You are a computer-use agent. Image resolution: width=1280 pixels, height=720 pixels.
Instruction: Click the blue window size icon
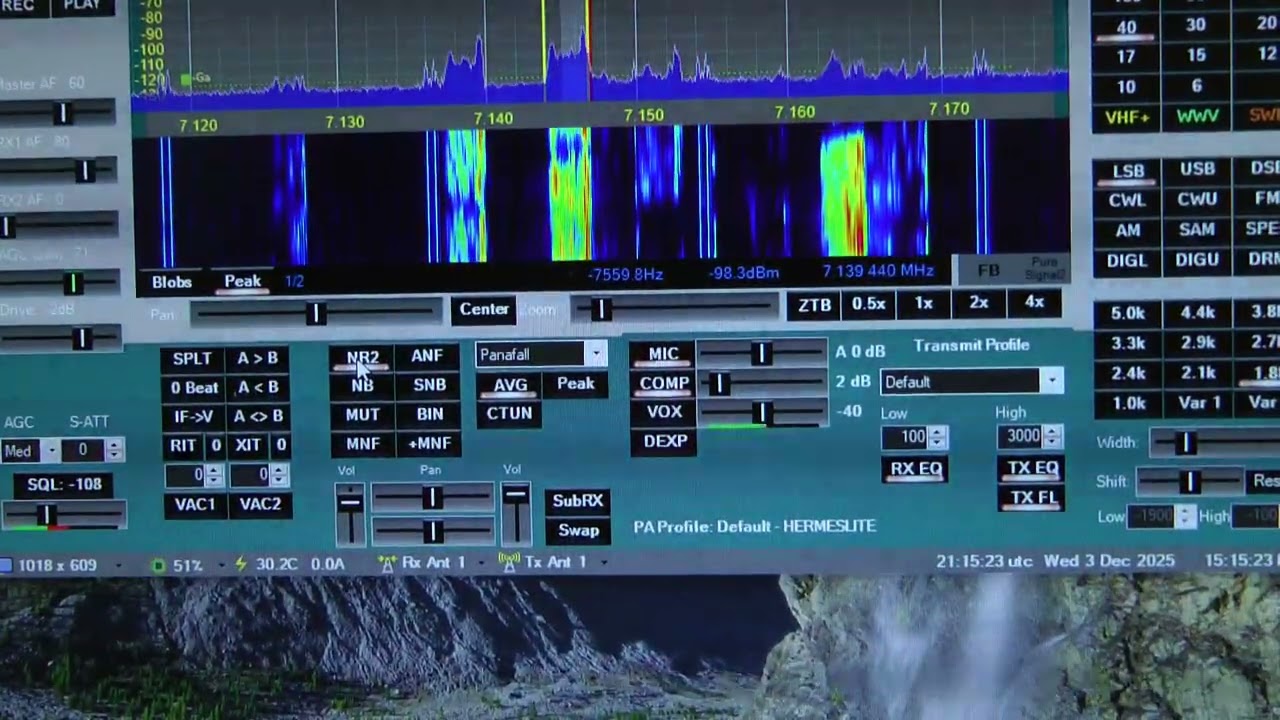coord(5,566)
